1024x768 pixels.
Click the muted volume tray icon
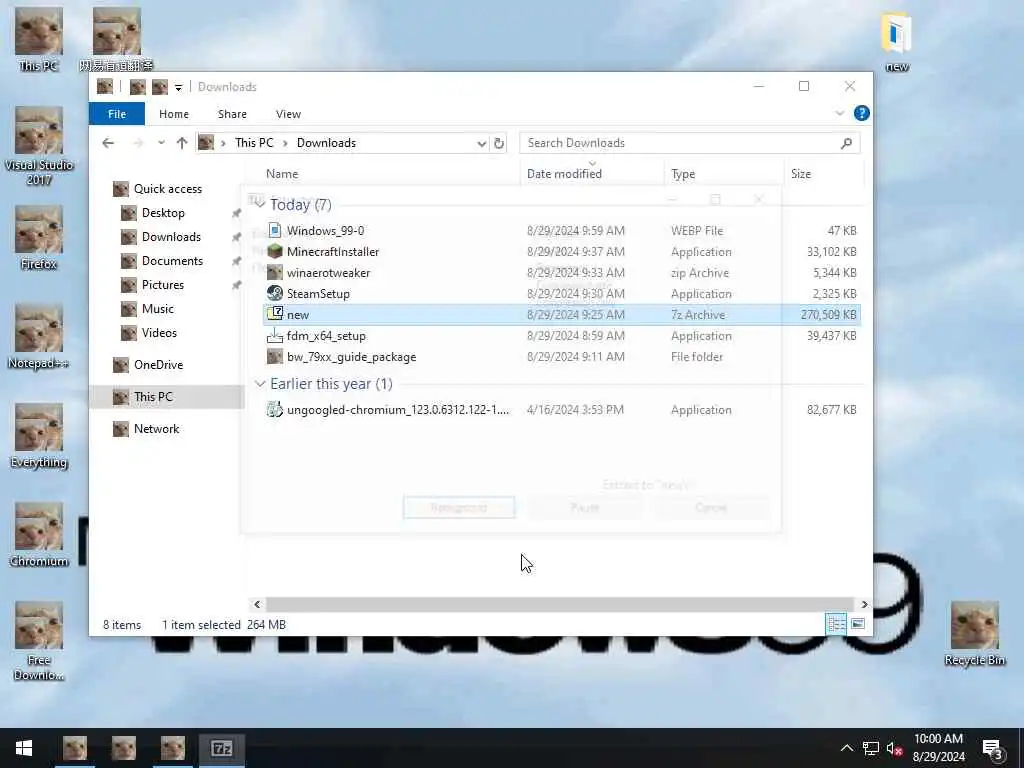click(x=894, y=749)
